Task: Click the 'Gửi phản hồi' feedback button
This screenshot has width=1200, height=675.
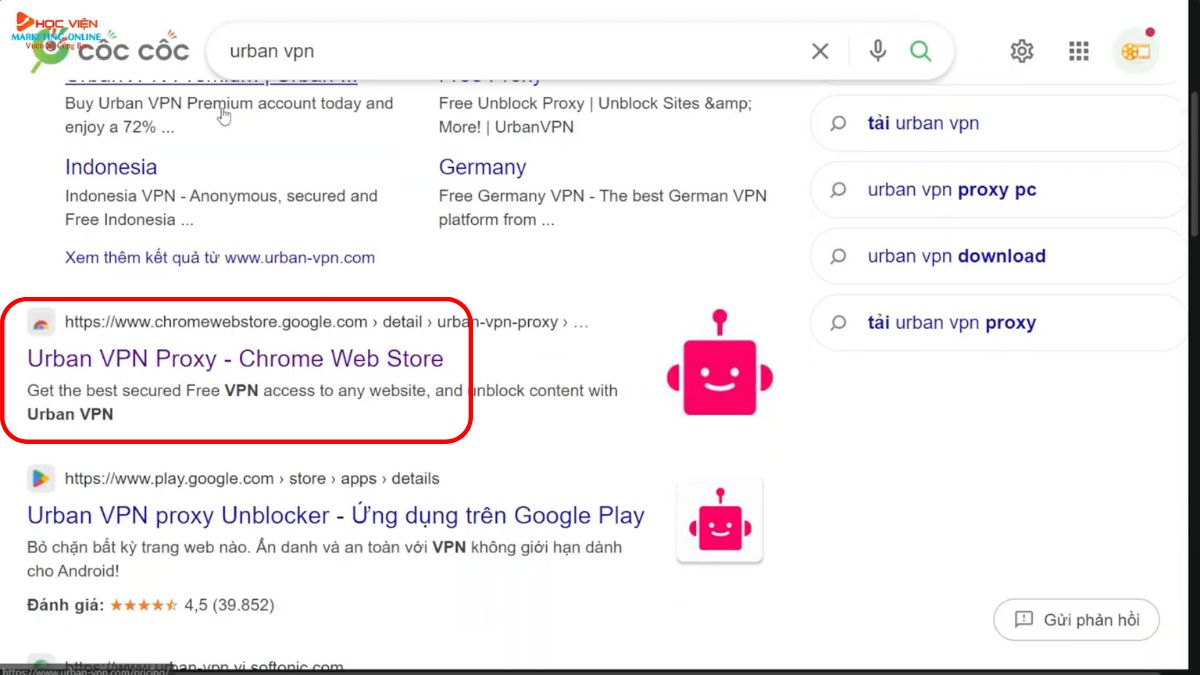Action: pyautogui.click(x=1076, y=620)
